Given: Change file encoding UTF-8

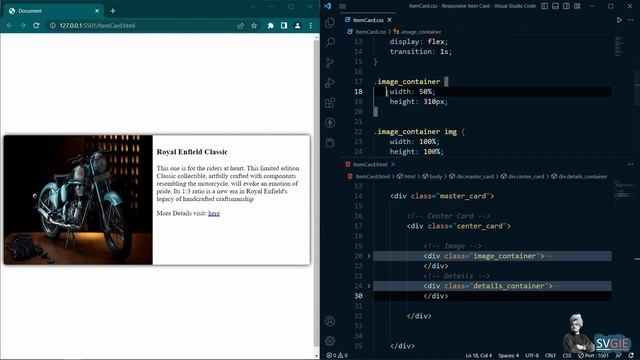Looking at the screenshot, I should coord(532,356).
